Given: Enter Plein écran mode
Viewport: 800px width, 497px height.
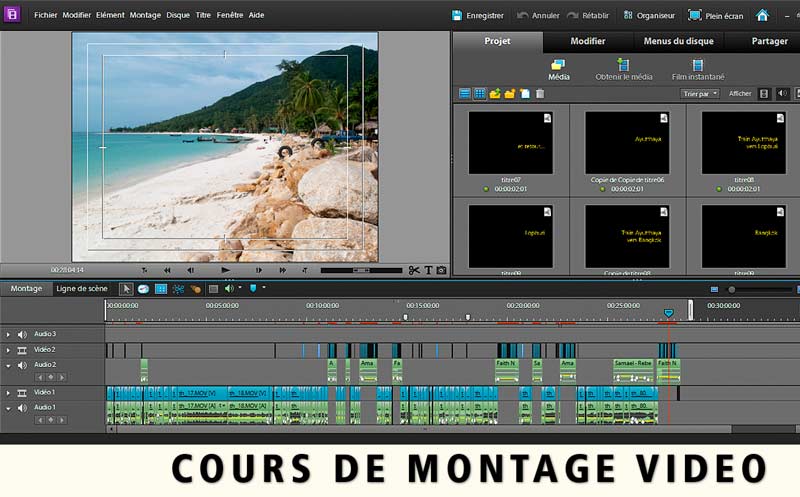Looking at the screenshot, I should (716, 15).
